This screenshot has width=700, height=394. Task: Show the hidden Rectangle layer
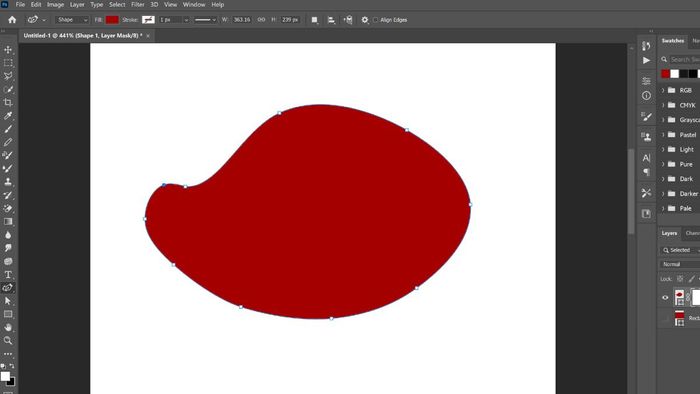click(x=665, y=318)
